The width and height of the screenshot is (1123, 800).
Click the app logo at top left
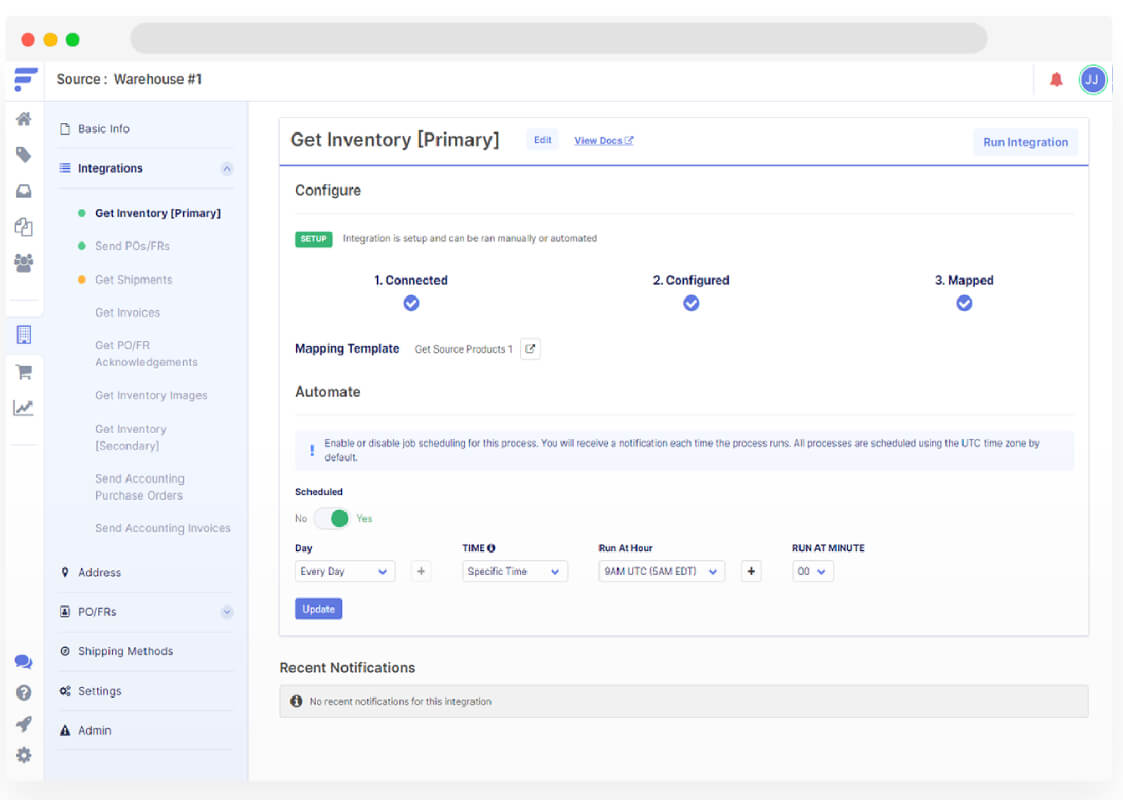[x=25, y=79]
